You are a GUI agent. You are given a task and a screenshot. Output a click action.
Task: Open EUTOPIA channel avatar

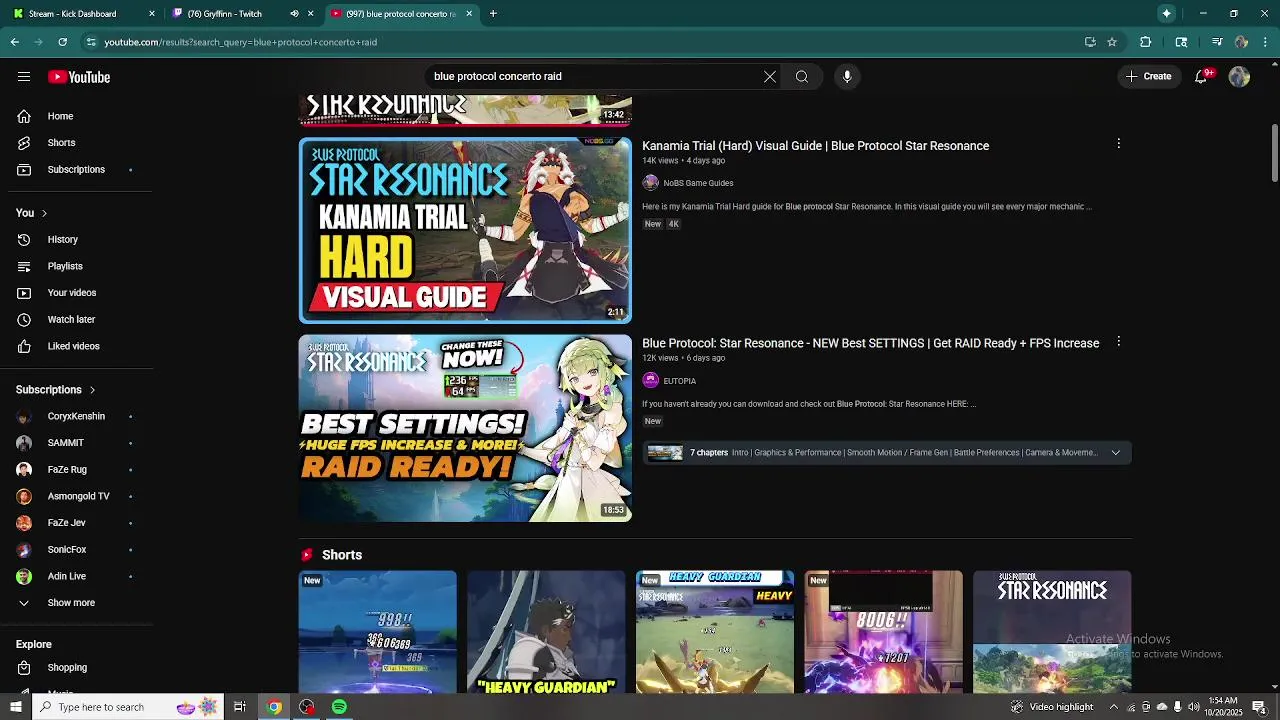point(650,381)
